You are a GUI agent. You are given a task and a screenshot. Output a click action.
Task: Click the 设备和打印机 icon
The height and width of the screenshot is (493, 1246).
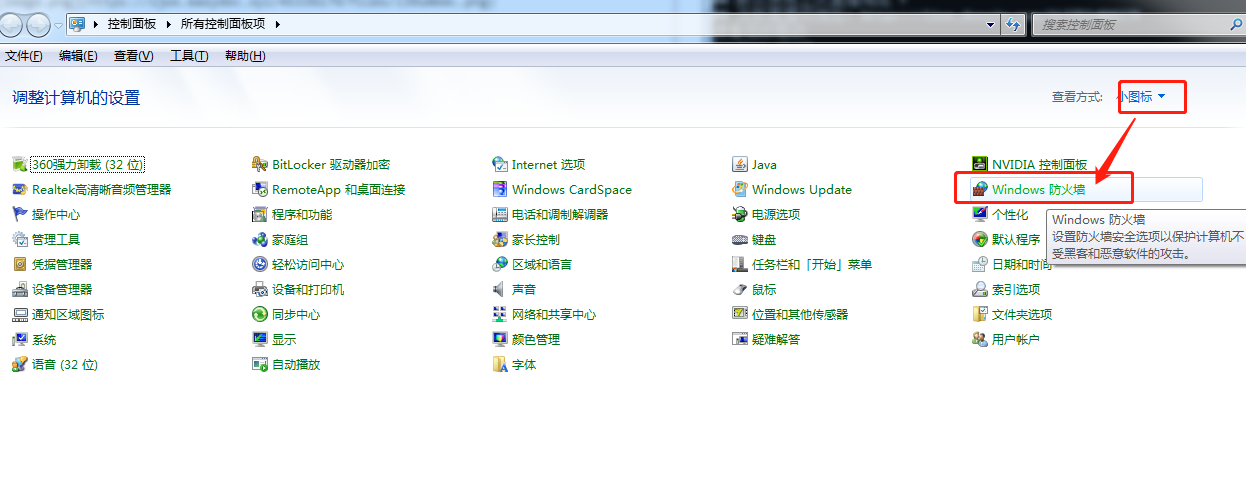(260, 289)
